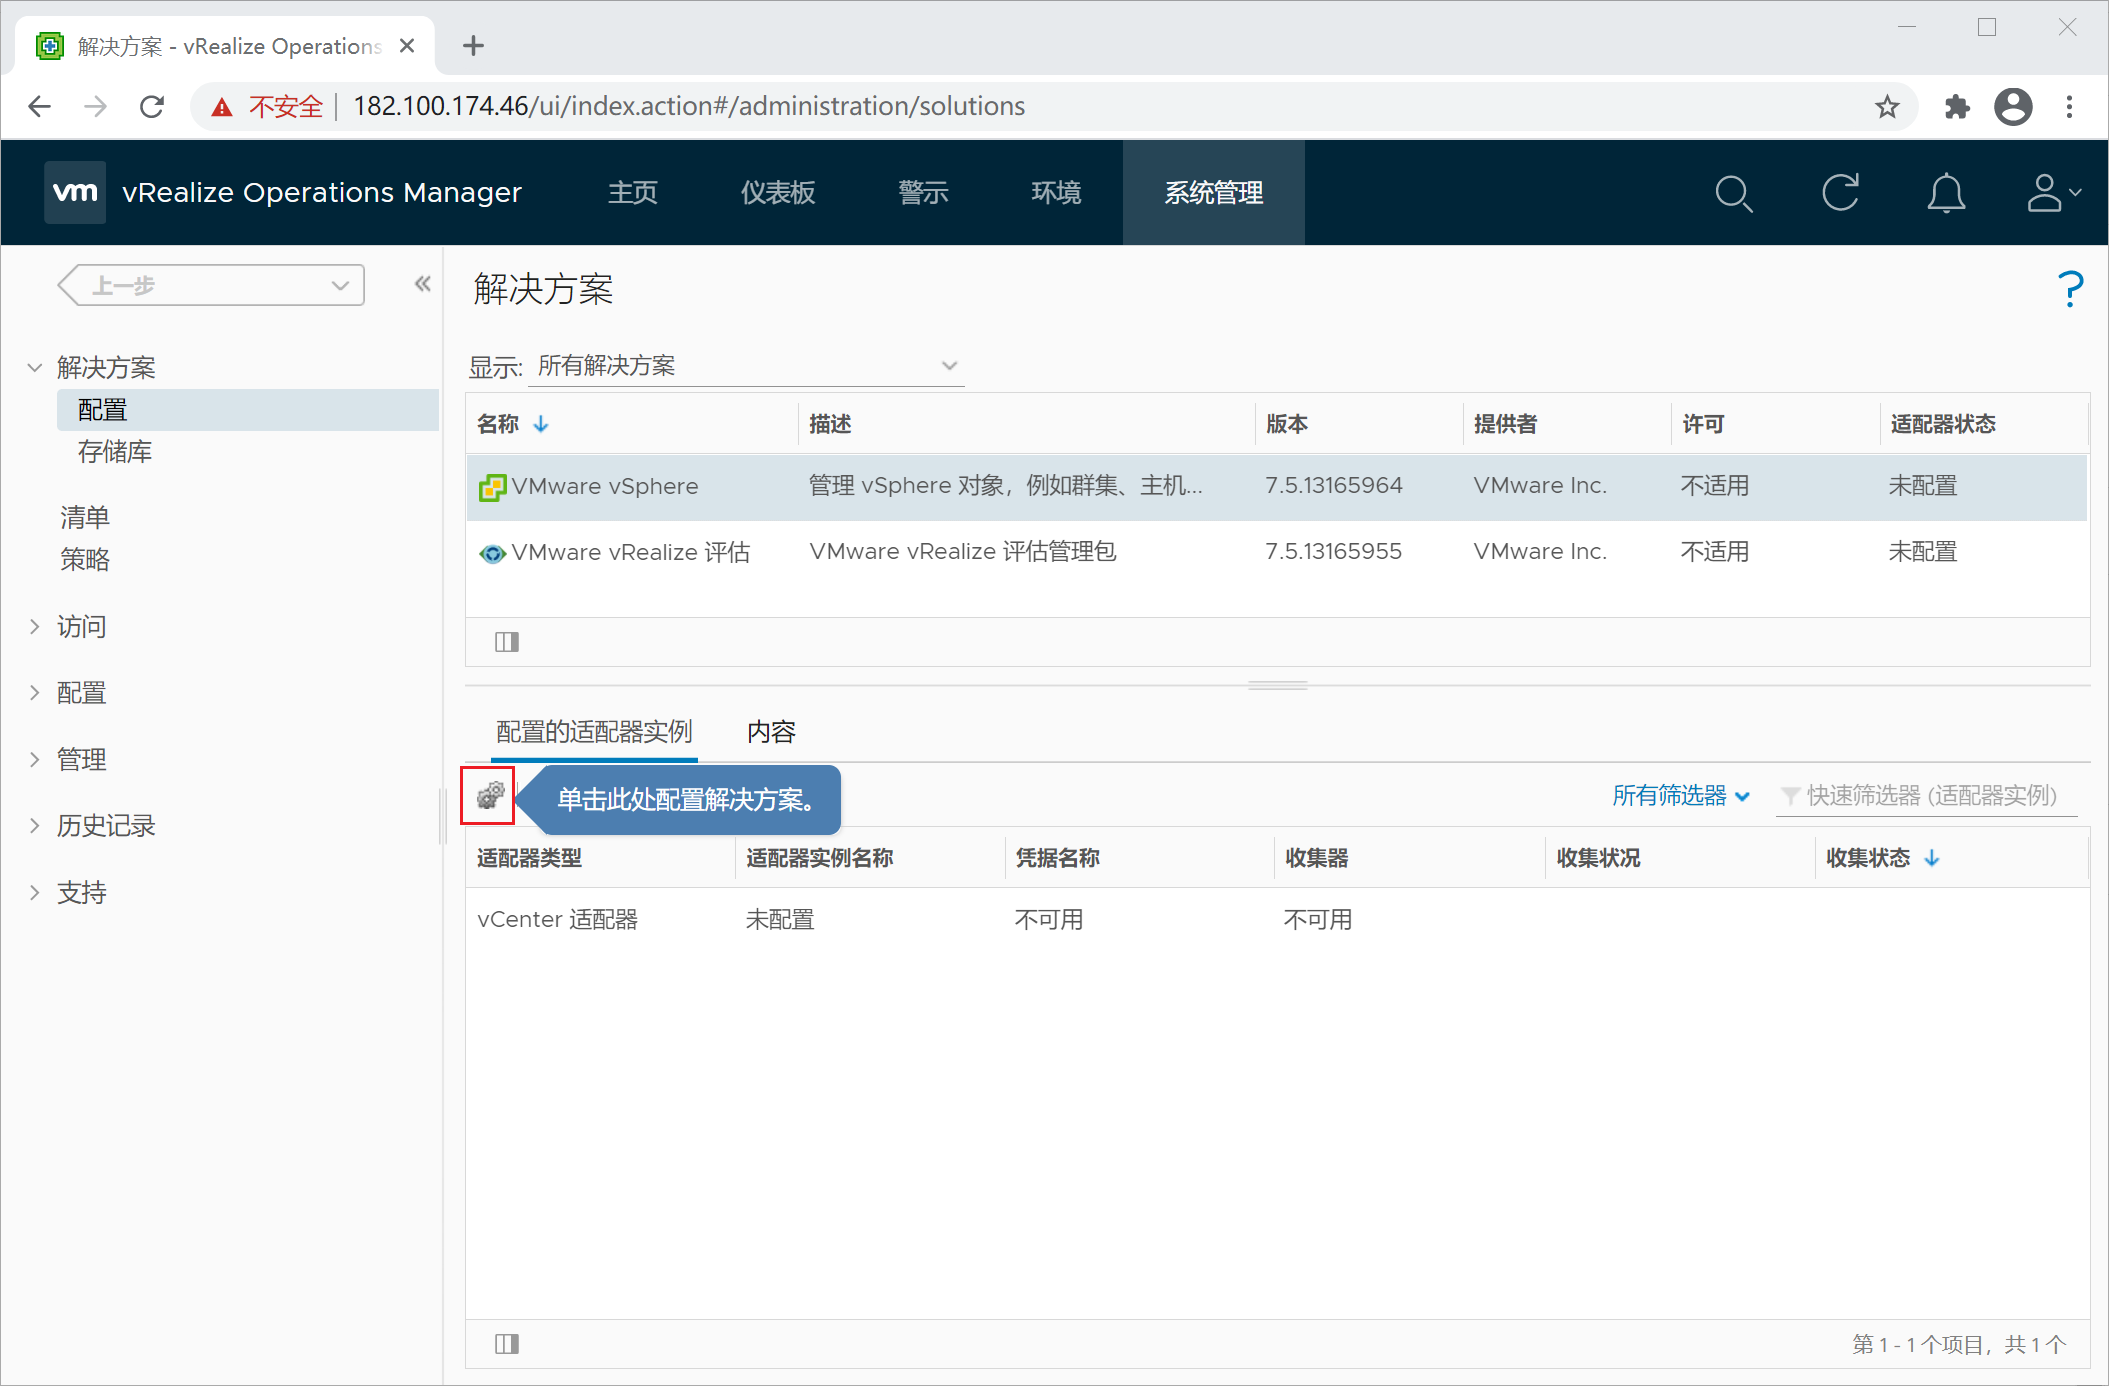The height and width of the screenshot is (1386, 2109).
Task: Sort by 收集状态 column arrow
Action: (1932, 858)
